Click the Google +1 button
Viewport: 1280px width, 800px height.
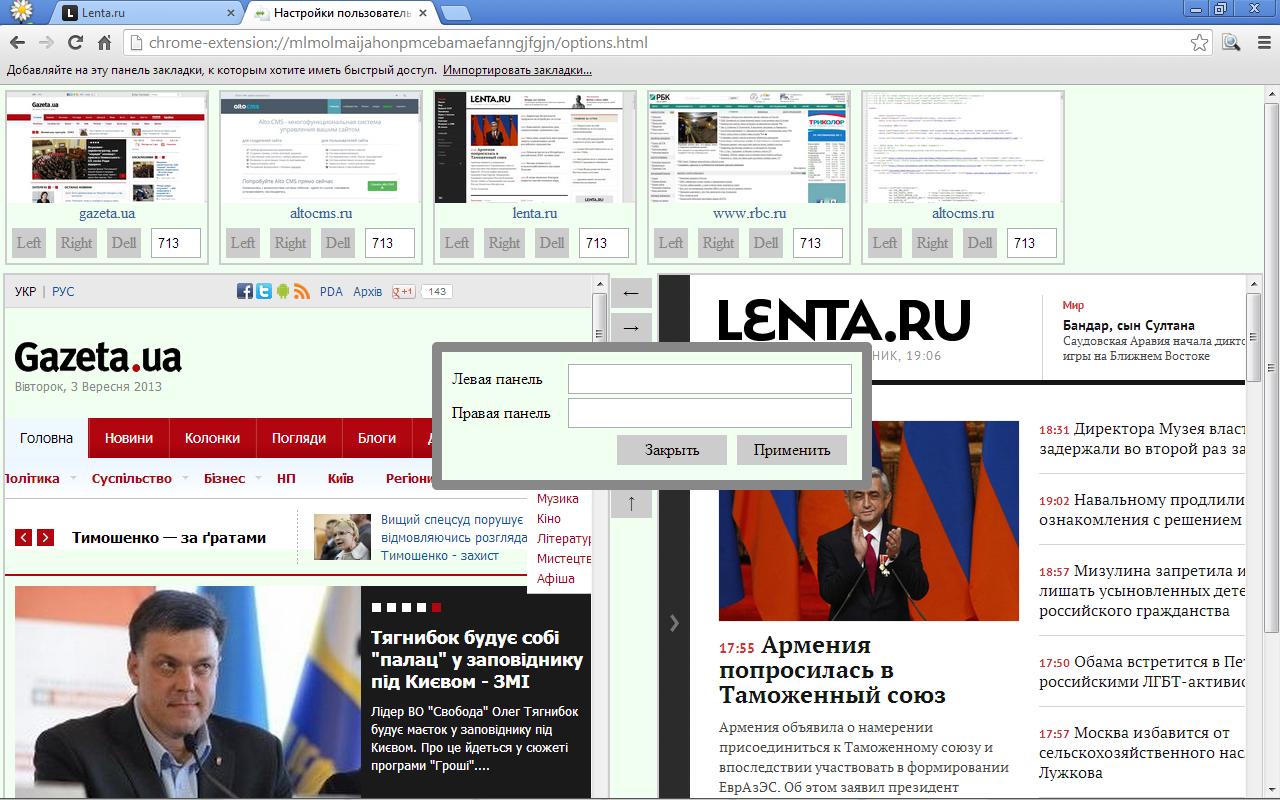[x=404, y=291]
